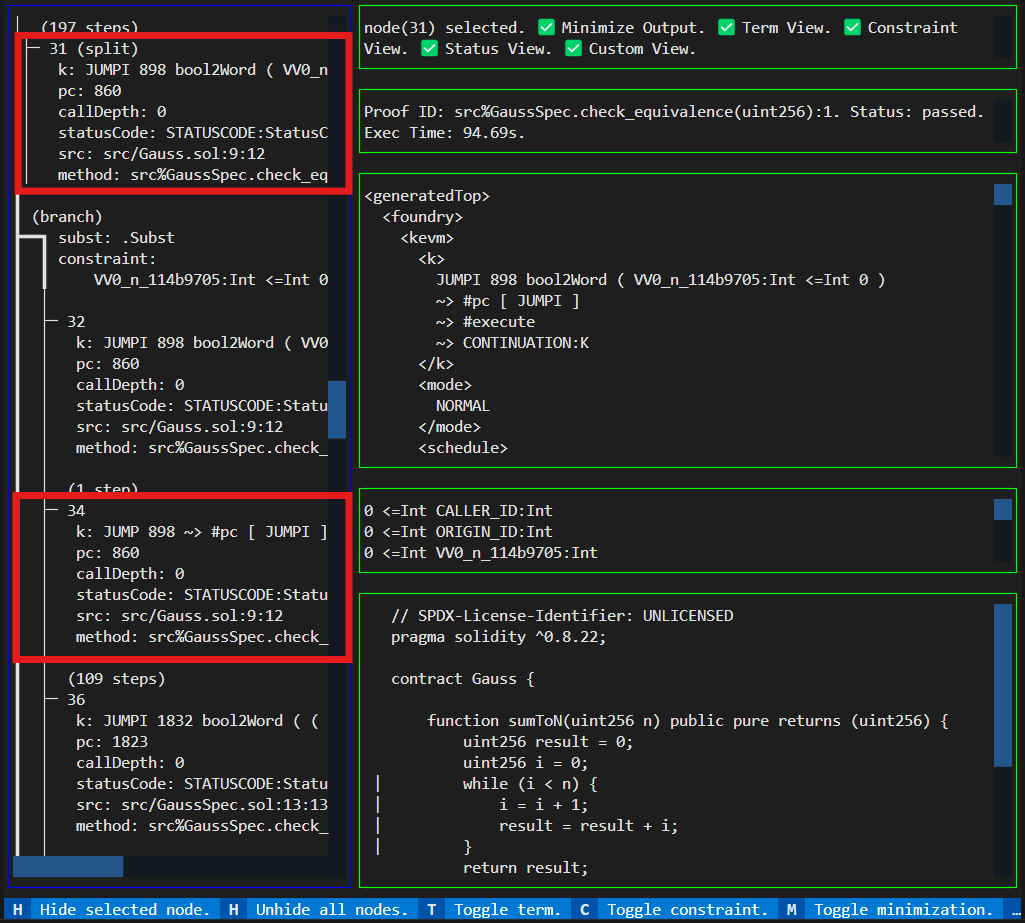Click the 'node(31) selected.' status text
The width and height of the screenshot is (1025, 923).
(x=445, y=27)
